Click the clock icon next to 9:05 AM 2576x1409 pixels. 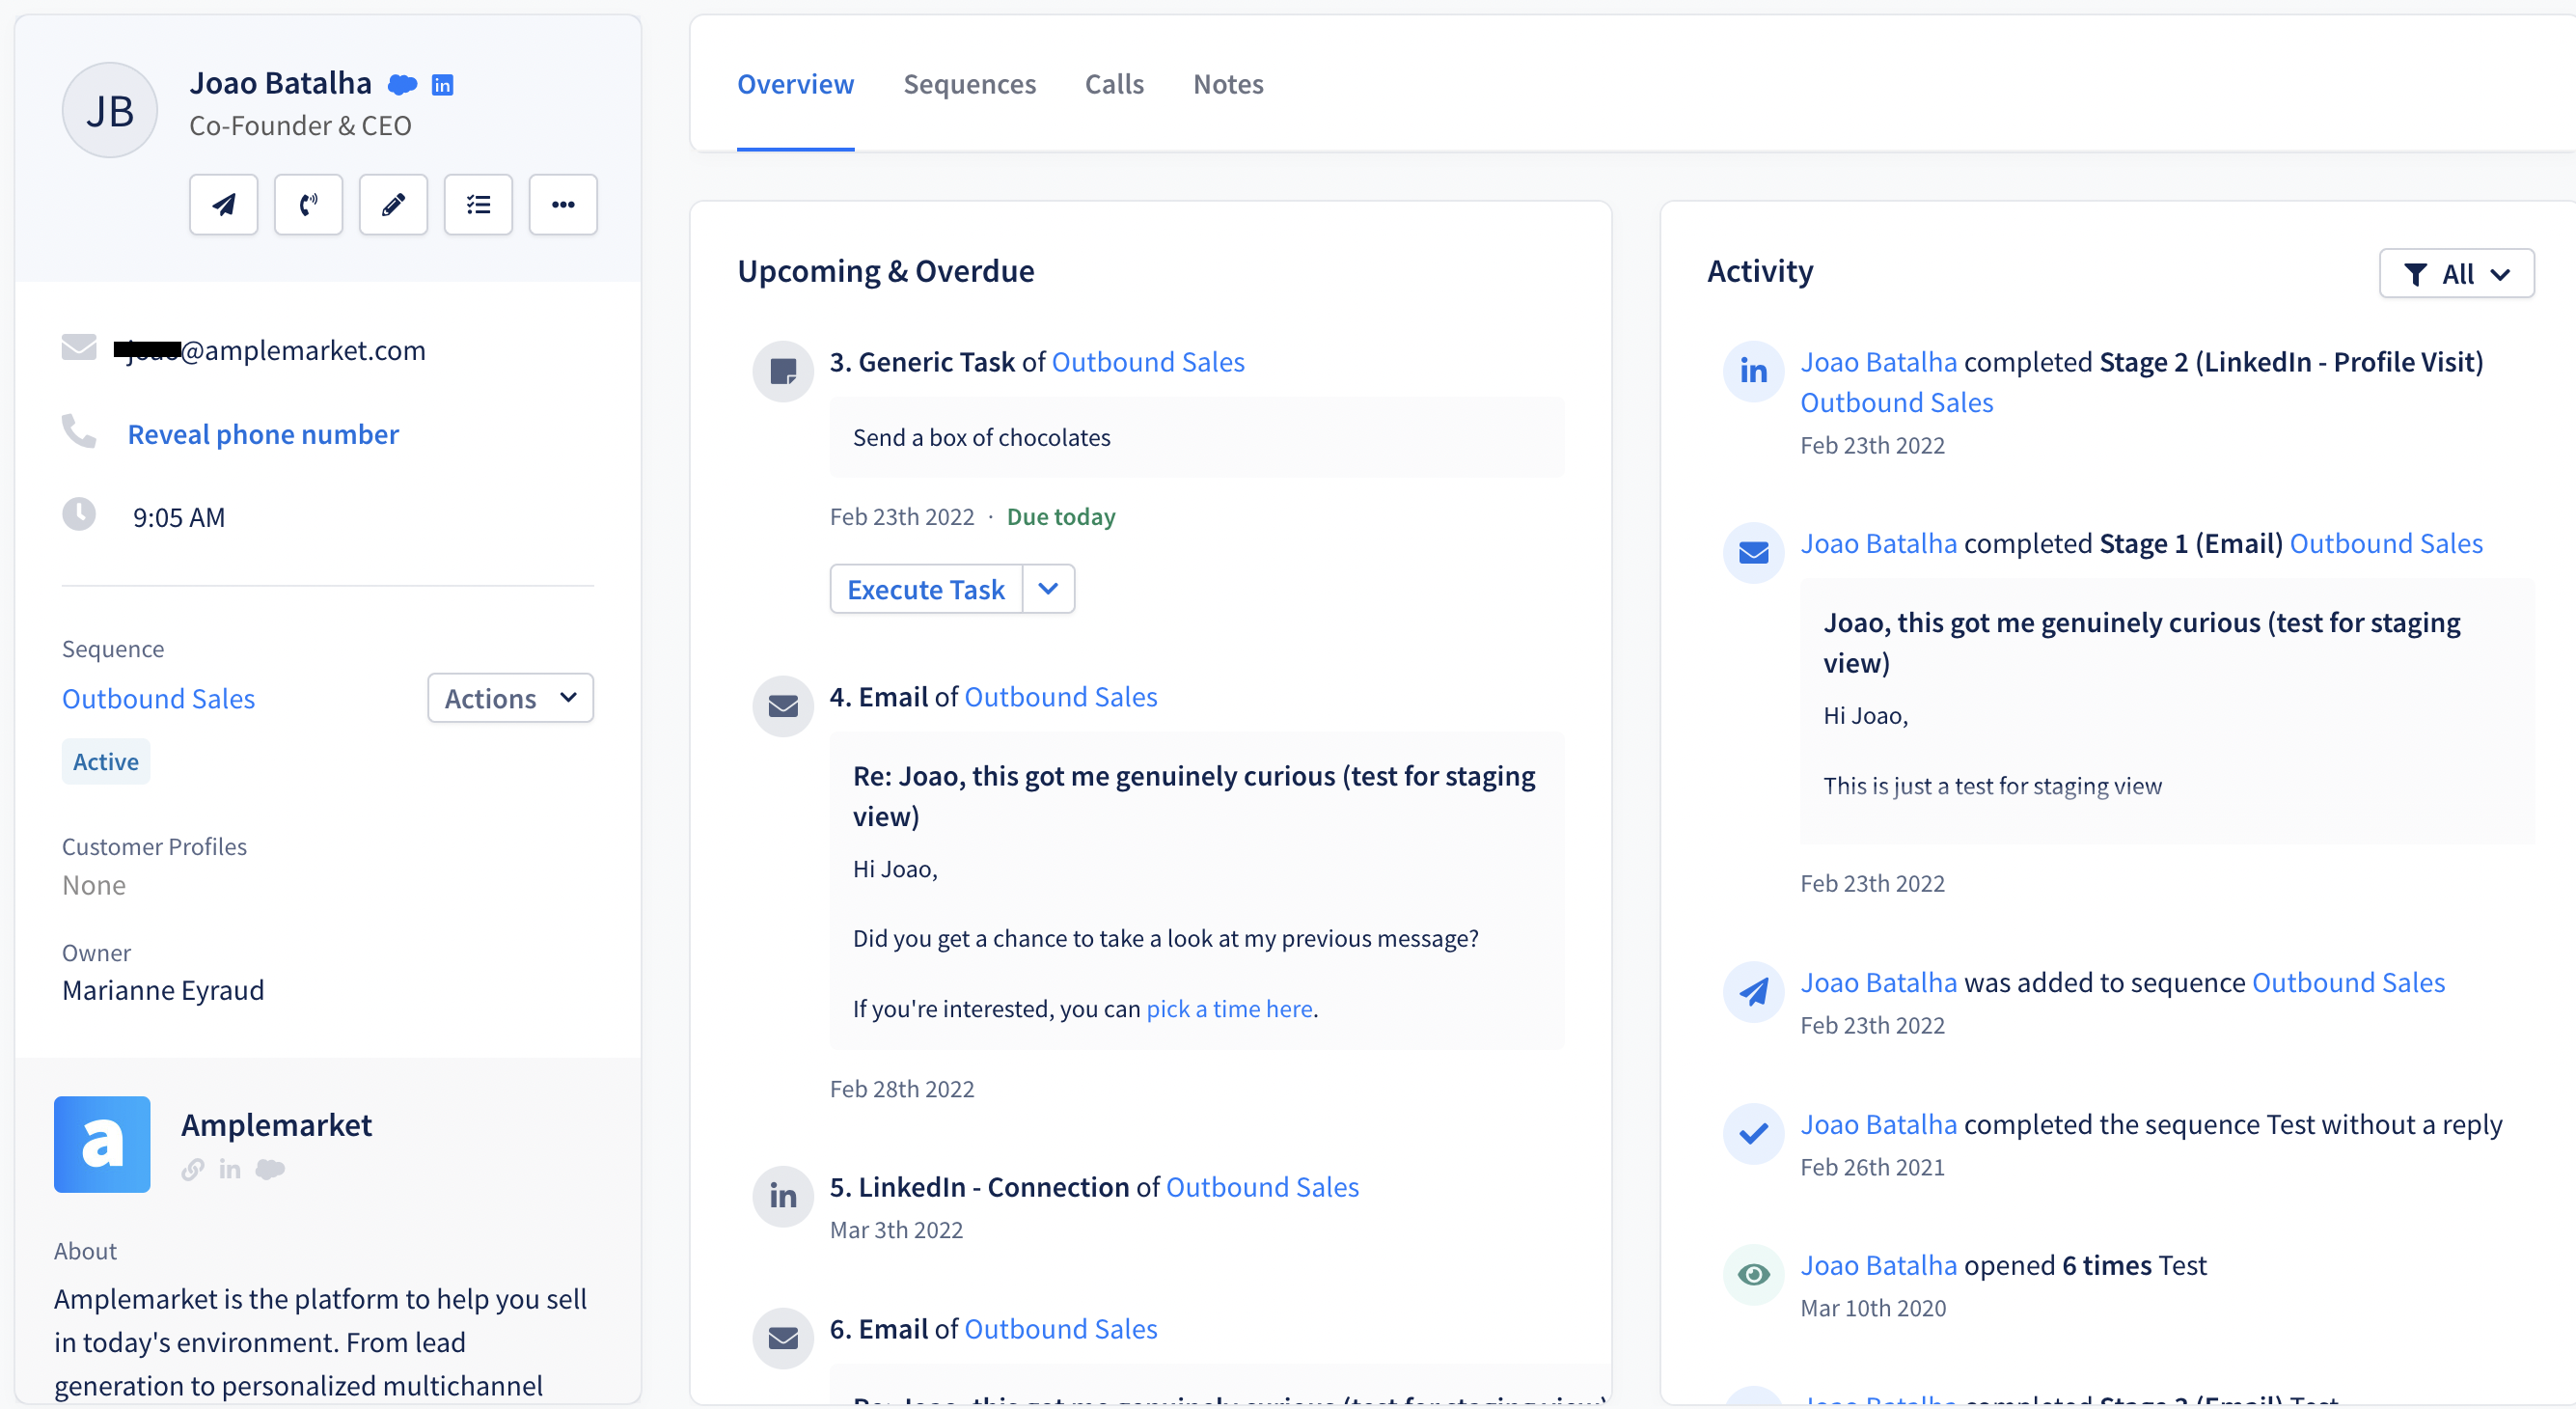[79, 514]
